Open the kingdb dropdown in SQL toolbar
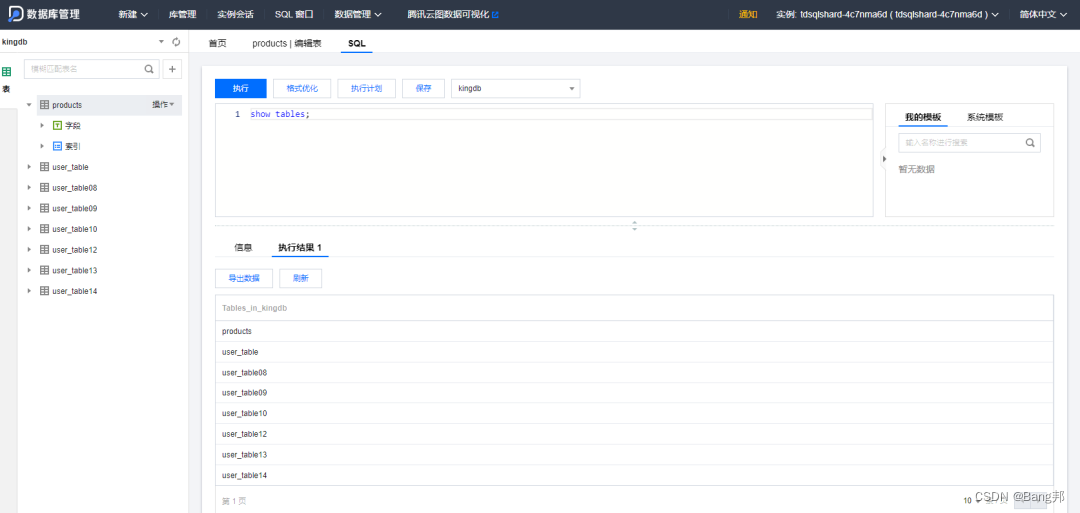1080x513 pixels. (515, 88)
